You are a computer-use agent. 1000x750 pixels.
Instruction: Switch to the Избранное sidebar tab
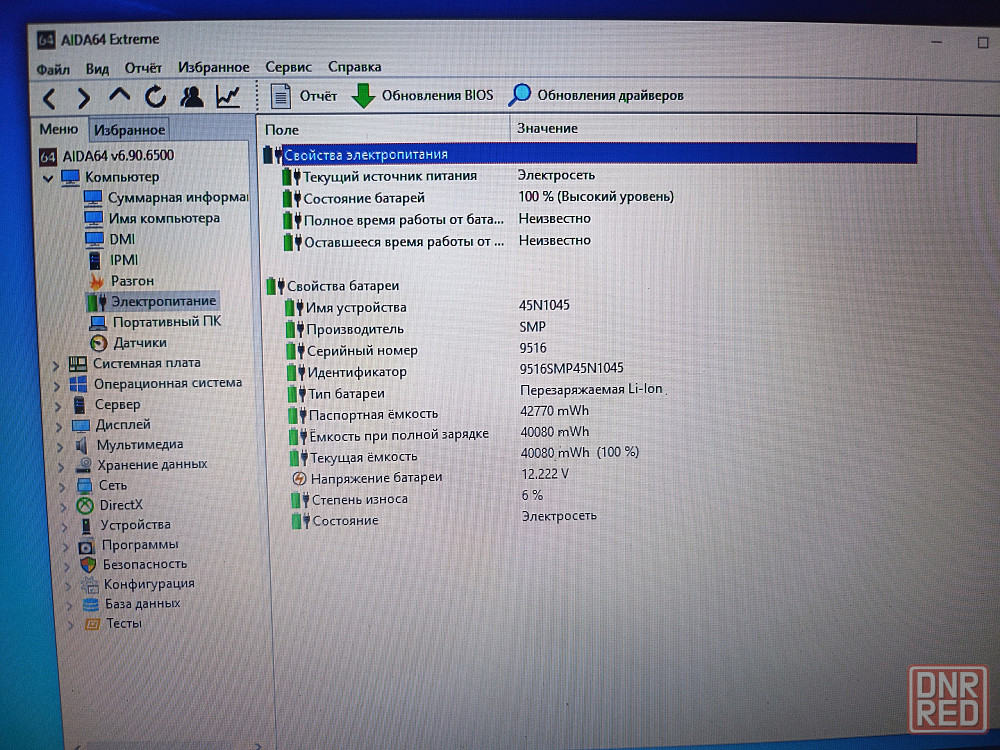[129, 130]
